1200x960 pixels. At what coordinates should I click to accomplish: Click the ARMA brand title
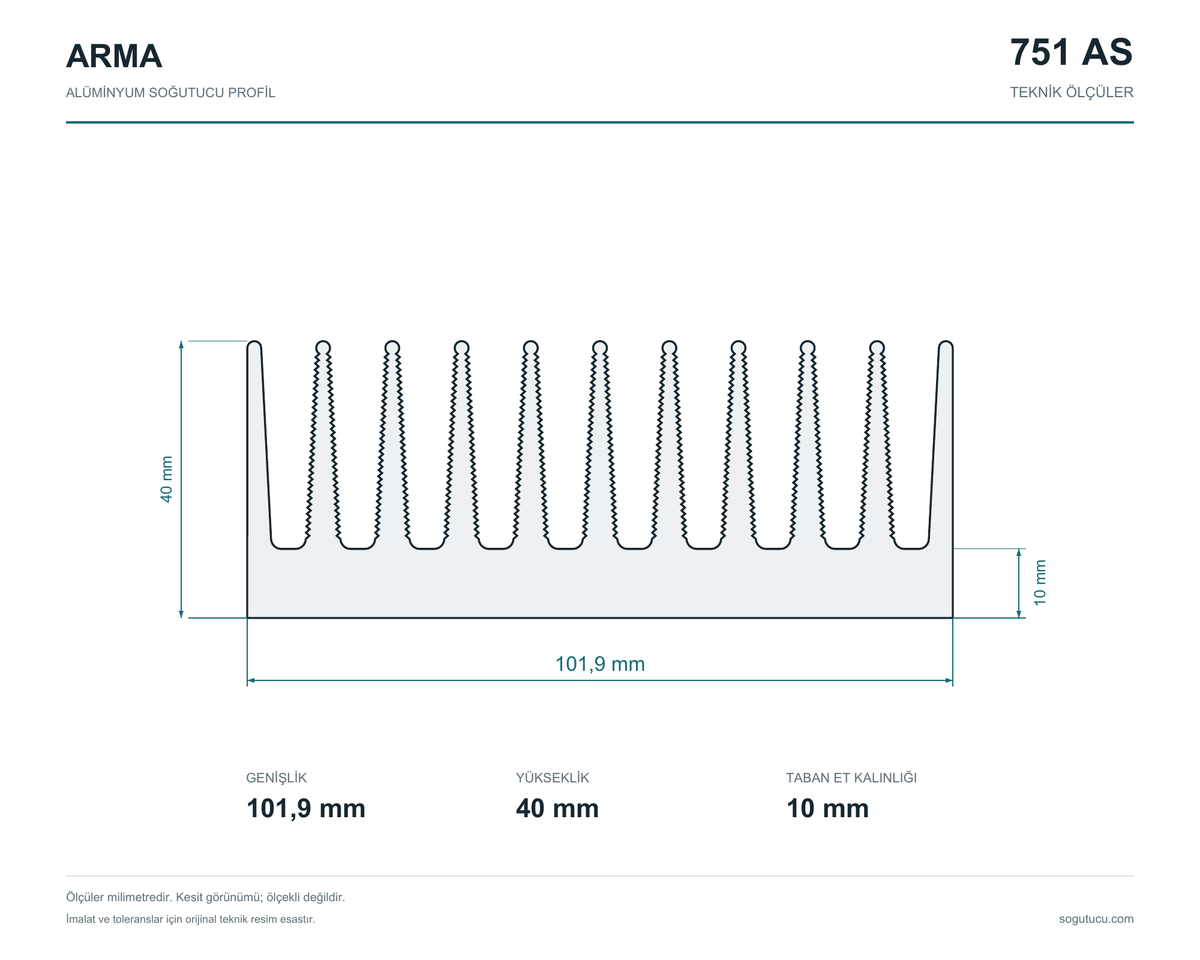[114, 56]
